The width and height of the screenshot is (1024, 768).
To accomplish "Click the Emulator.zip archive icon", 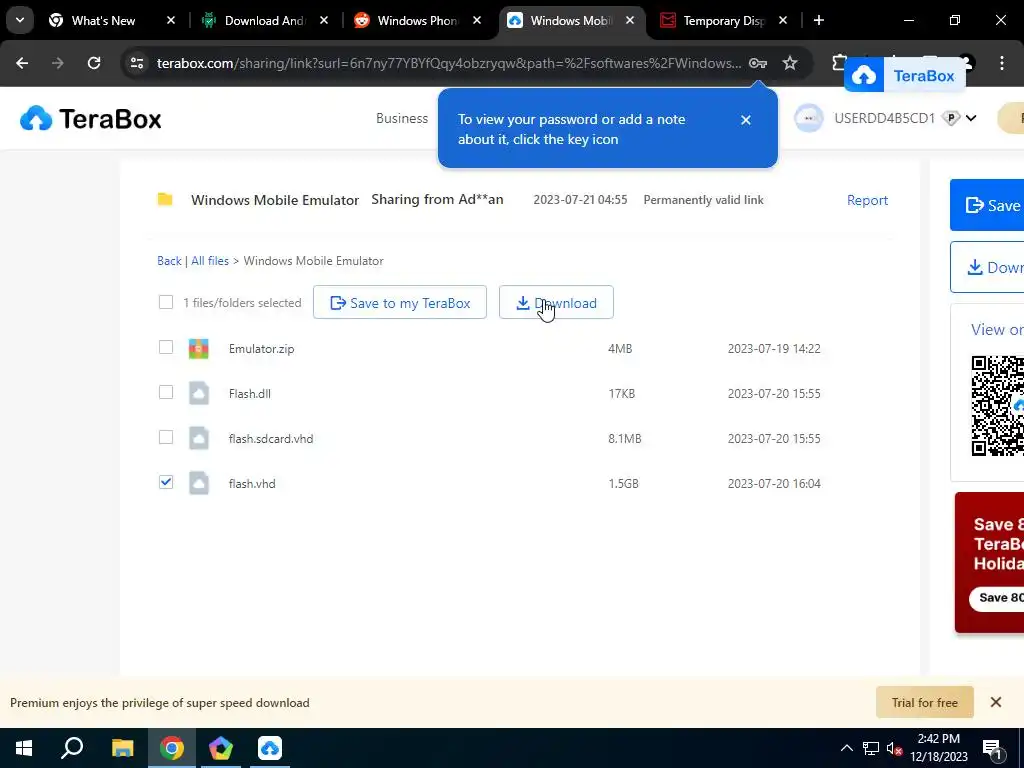I will [199, 349].
